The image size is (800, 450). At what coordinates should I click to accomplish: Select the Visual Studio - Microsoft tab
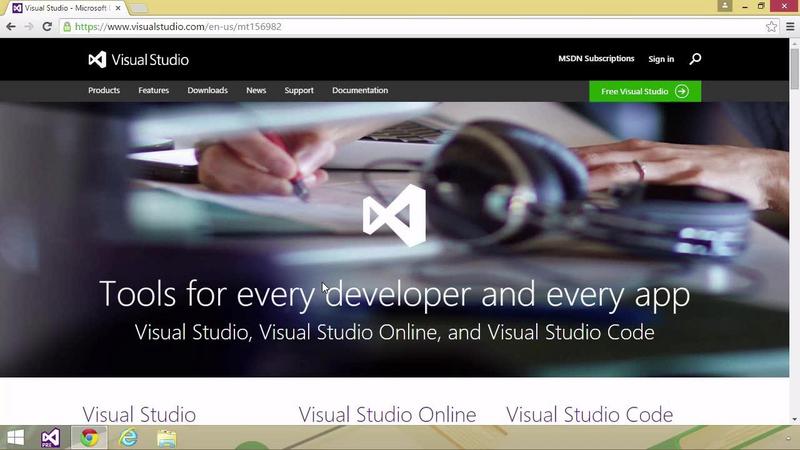(x=66, y=8)
